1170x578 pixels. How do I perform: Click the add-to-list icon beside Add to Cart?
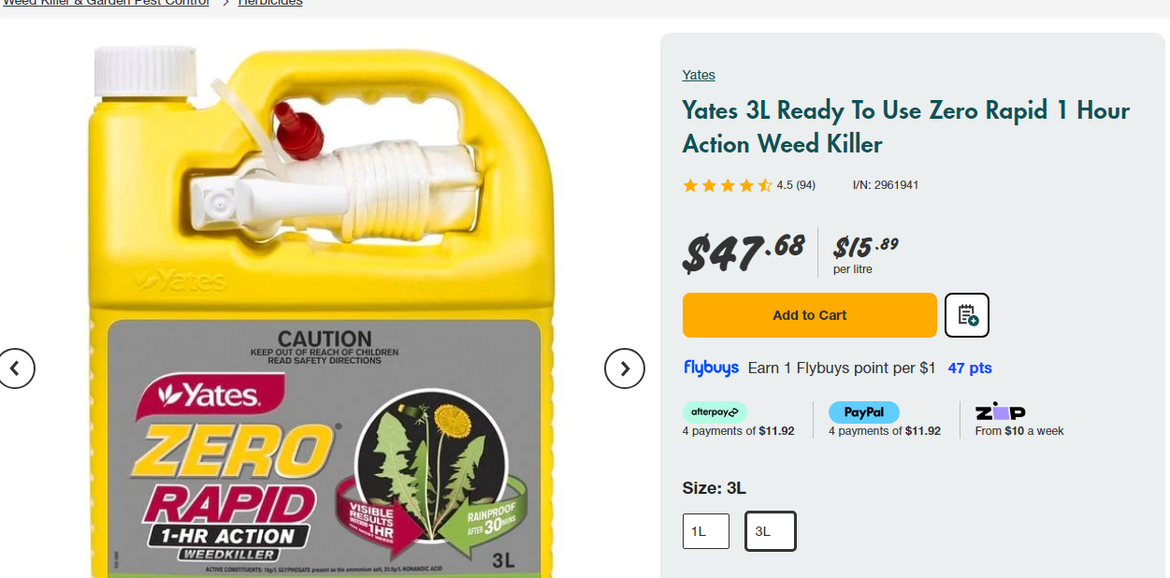[x=967, y=315]
